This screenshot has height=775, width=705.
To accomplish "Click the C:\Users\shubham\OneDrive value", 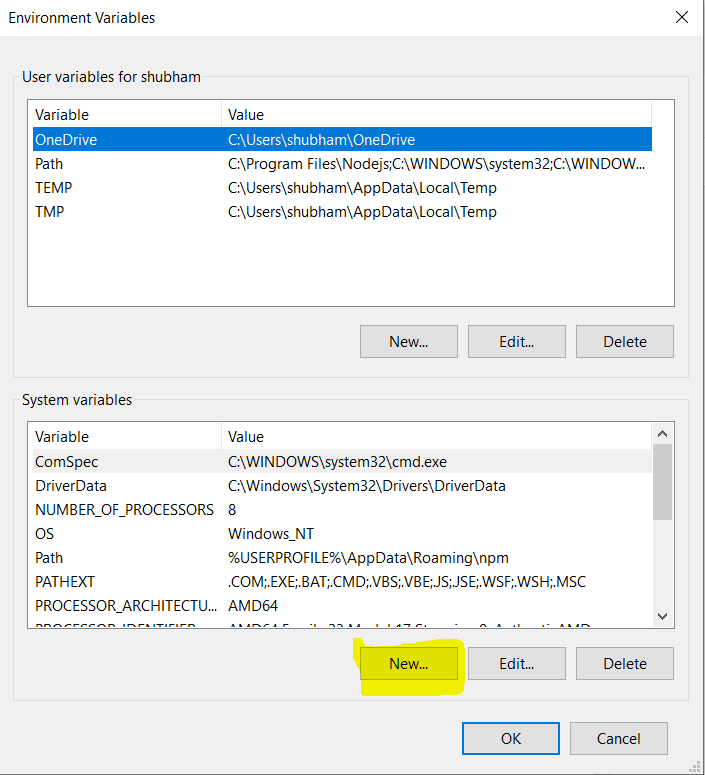I will [321, 139].
